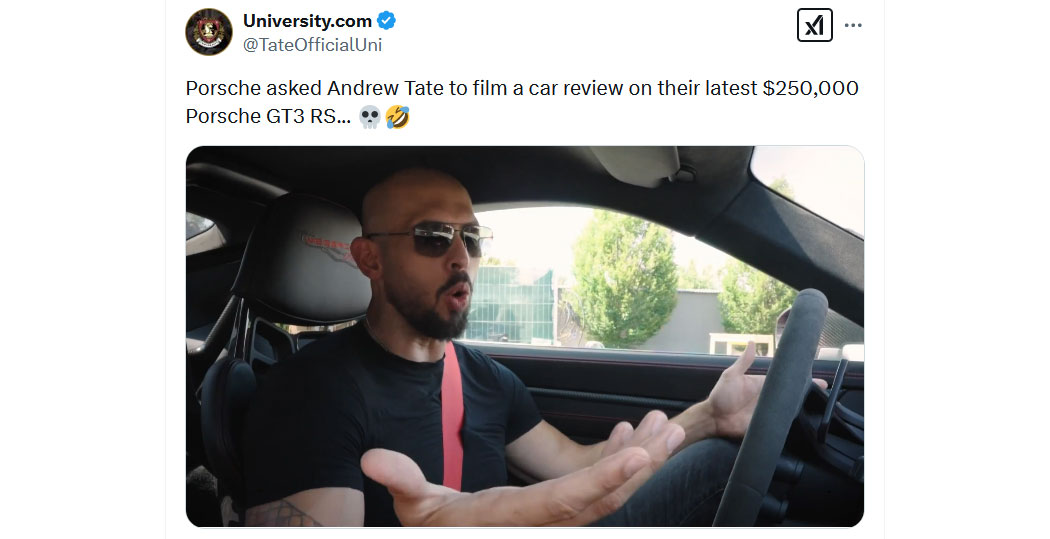Play the car review video thumbnail

pyautogui.click(x=524, y=336)
